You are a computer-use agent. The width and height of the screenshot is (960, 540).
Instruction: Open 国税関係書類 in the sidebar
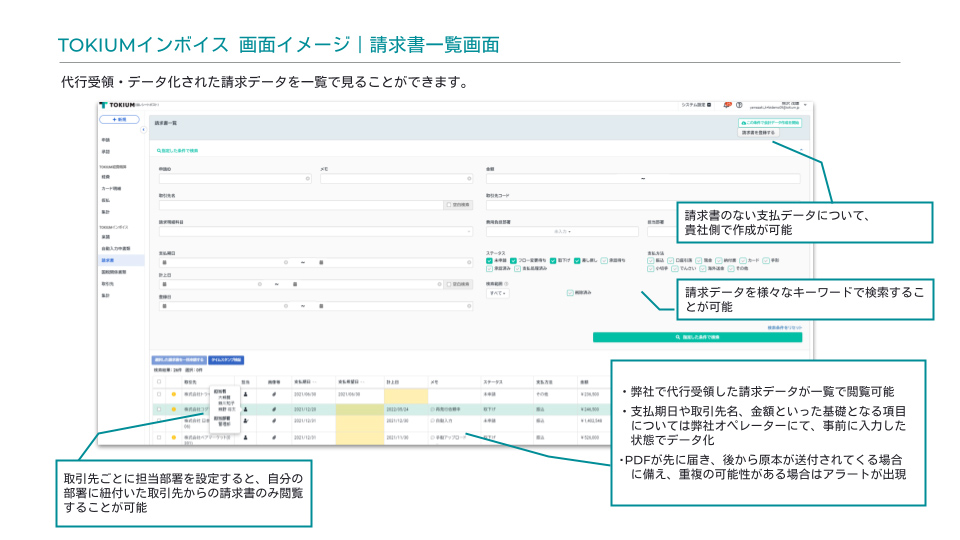114,272
